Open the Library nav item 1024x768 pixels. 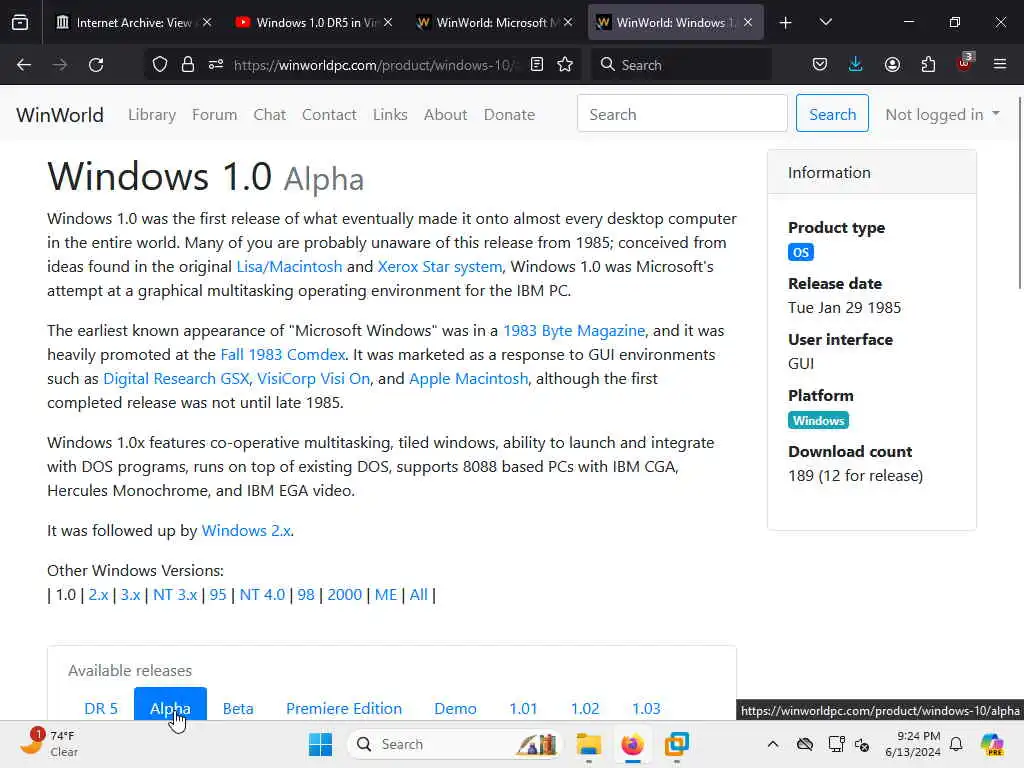[152, 114]
